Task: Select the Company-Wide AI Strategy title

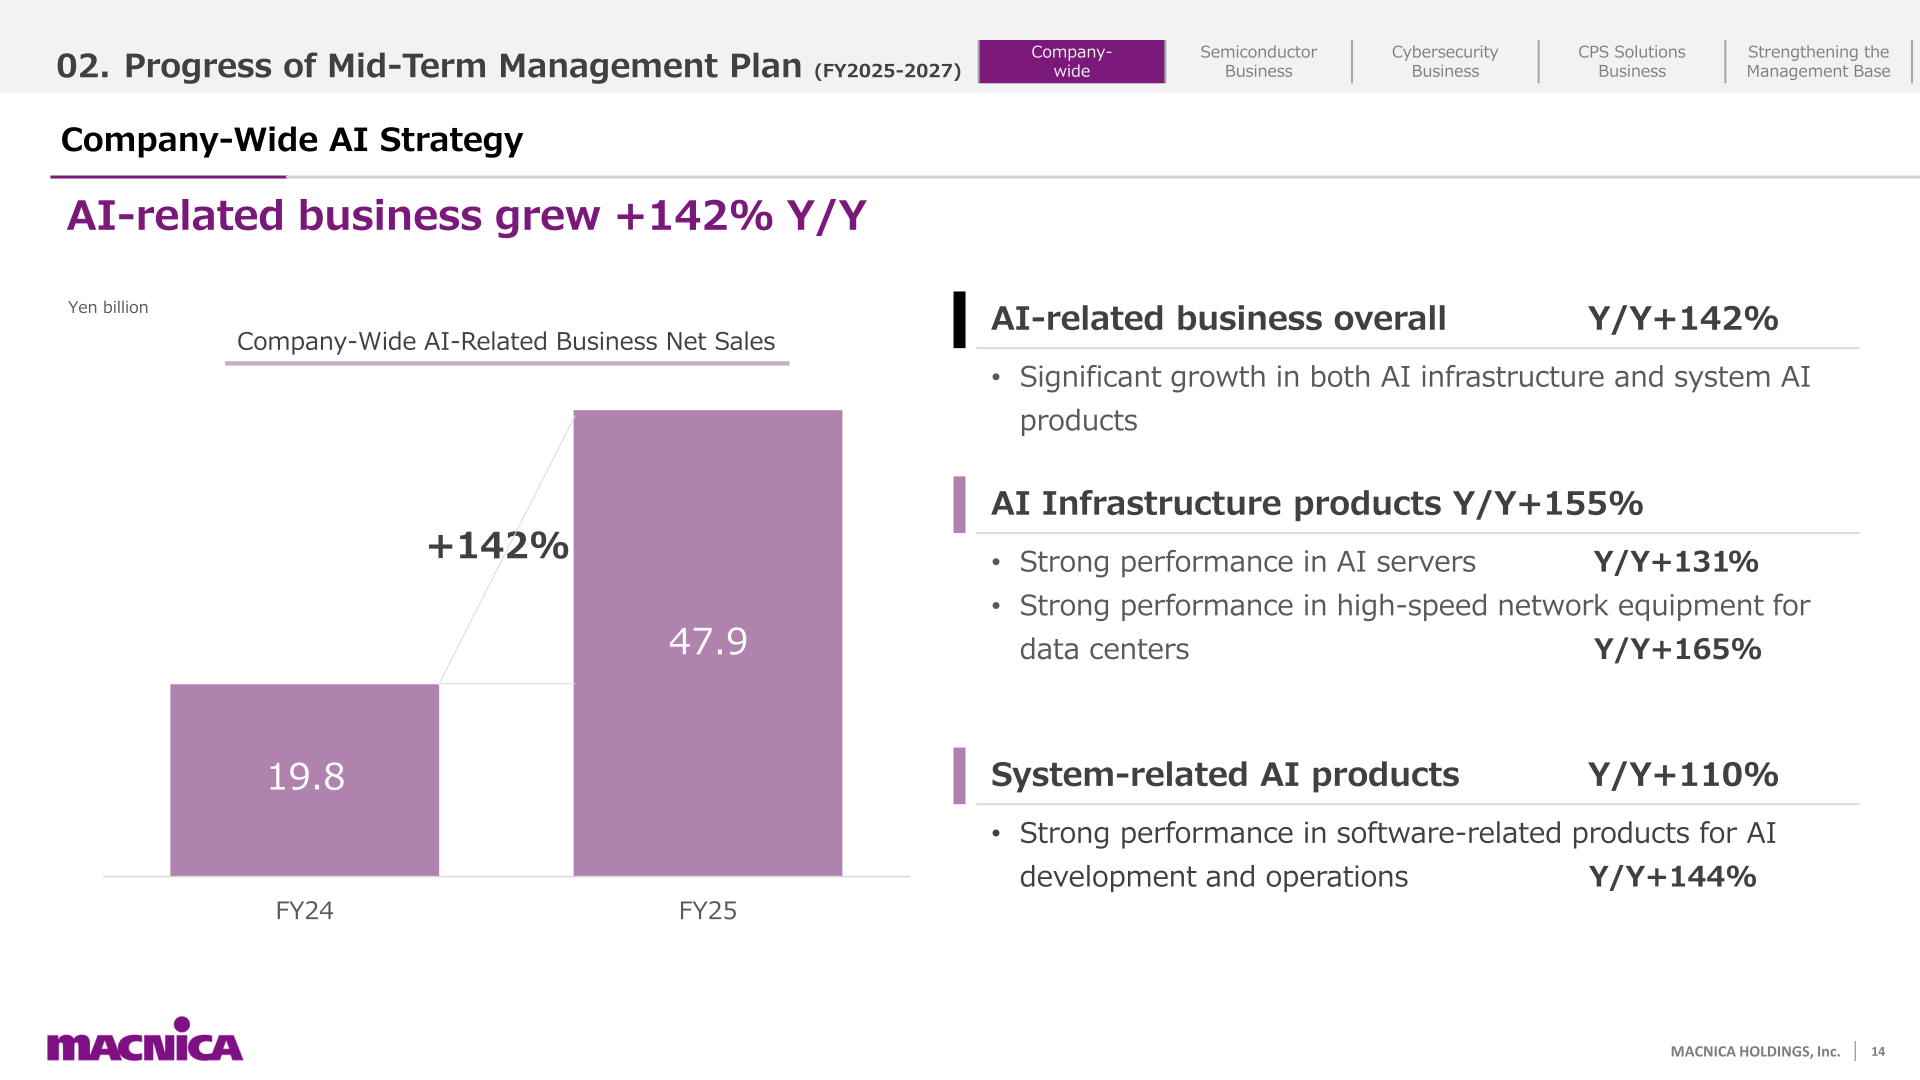Action: pyautogui.click(x=292, y=140)
